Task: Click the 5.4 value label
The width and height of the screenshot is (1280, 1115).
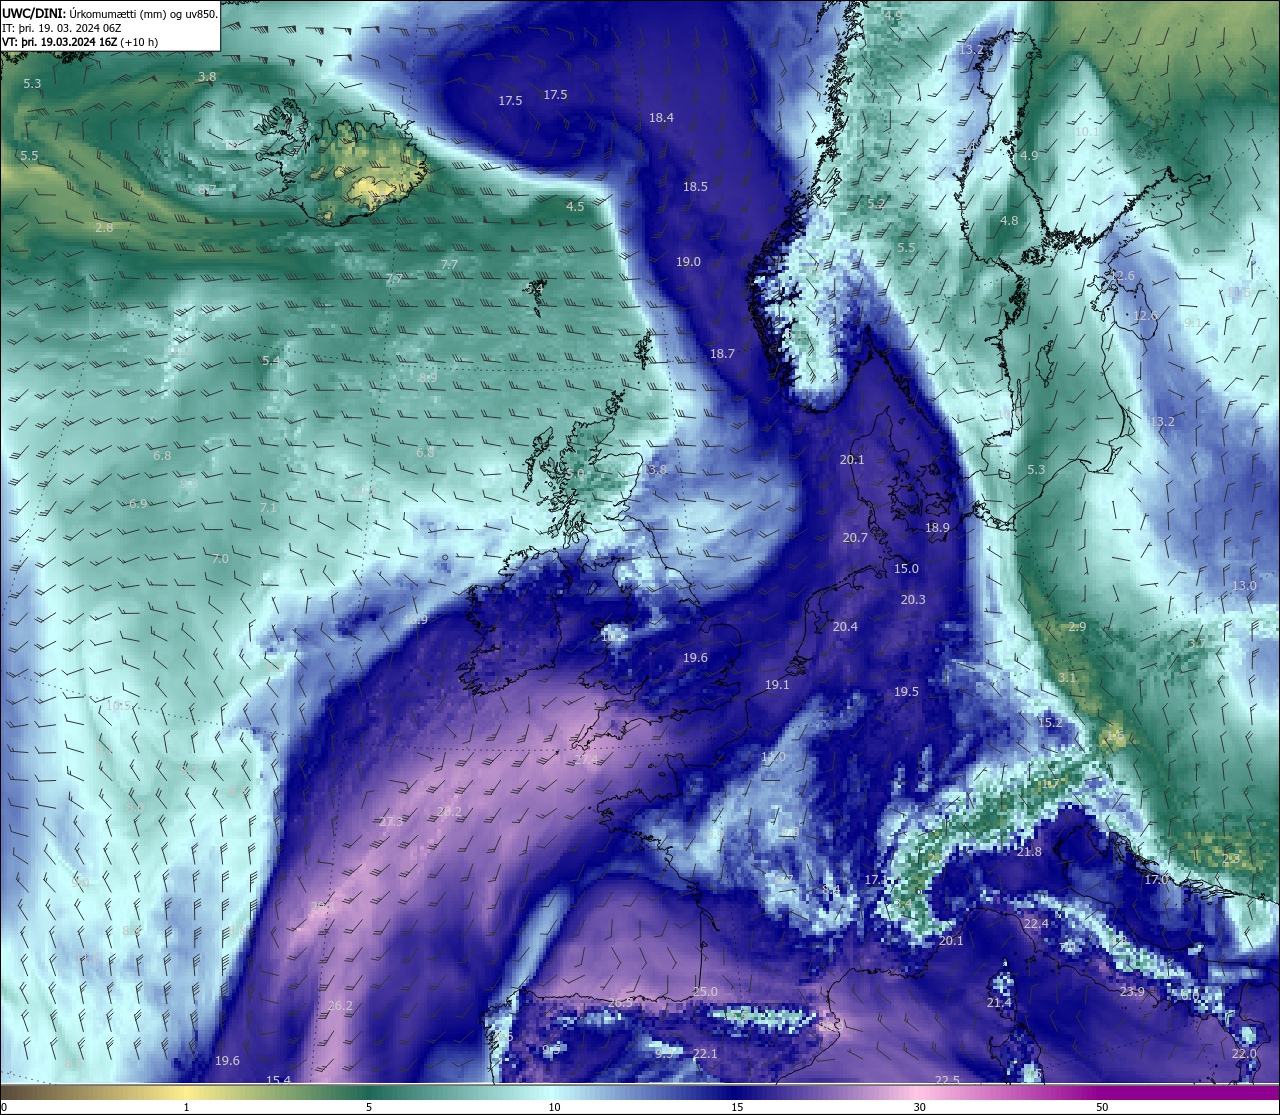Action: tap(271, 360)
